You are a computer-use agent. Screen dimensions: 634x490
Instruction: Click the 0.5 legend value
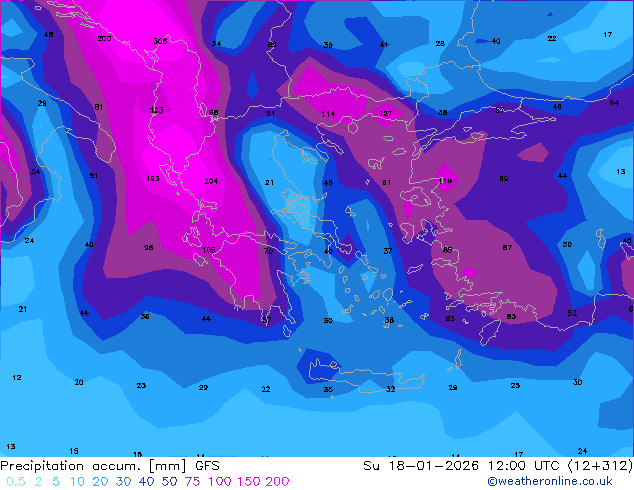[16, 482]
